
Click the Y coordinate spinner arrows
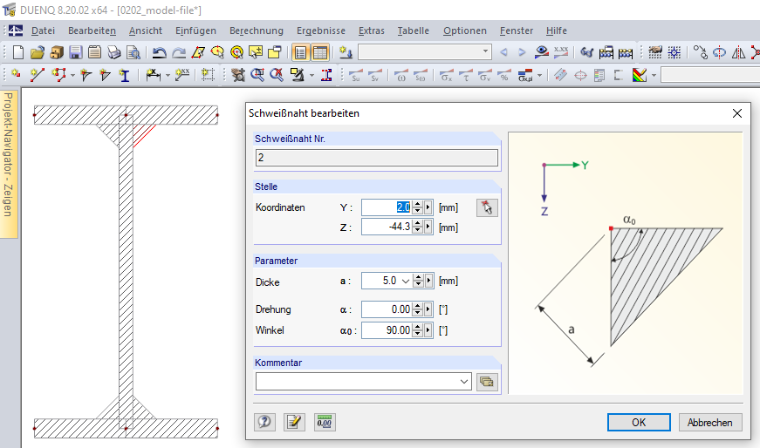coord(417,208)
